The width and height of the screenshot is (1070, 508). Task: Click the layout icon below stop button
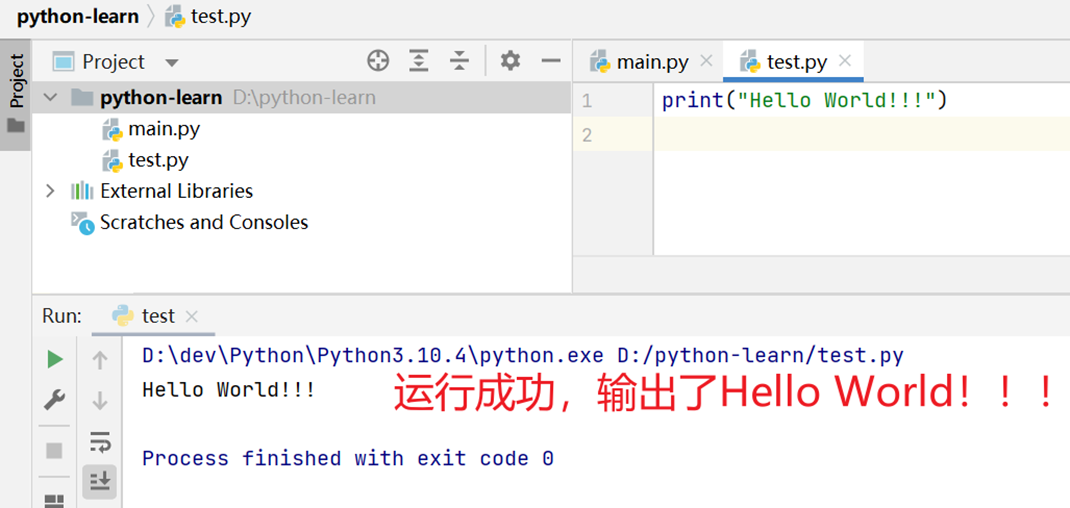(x=54, y=500)
